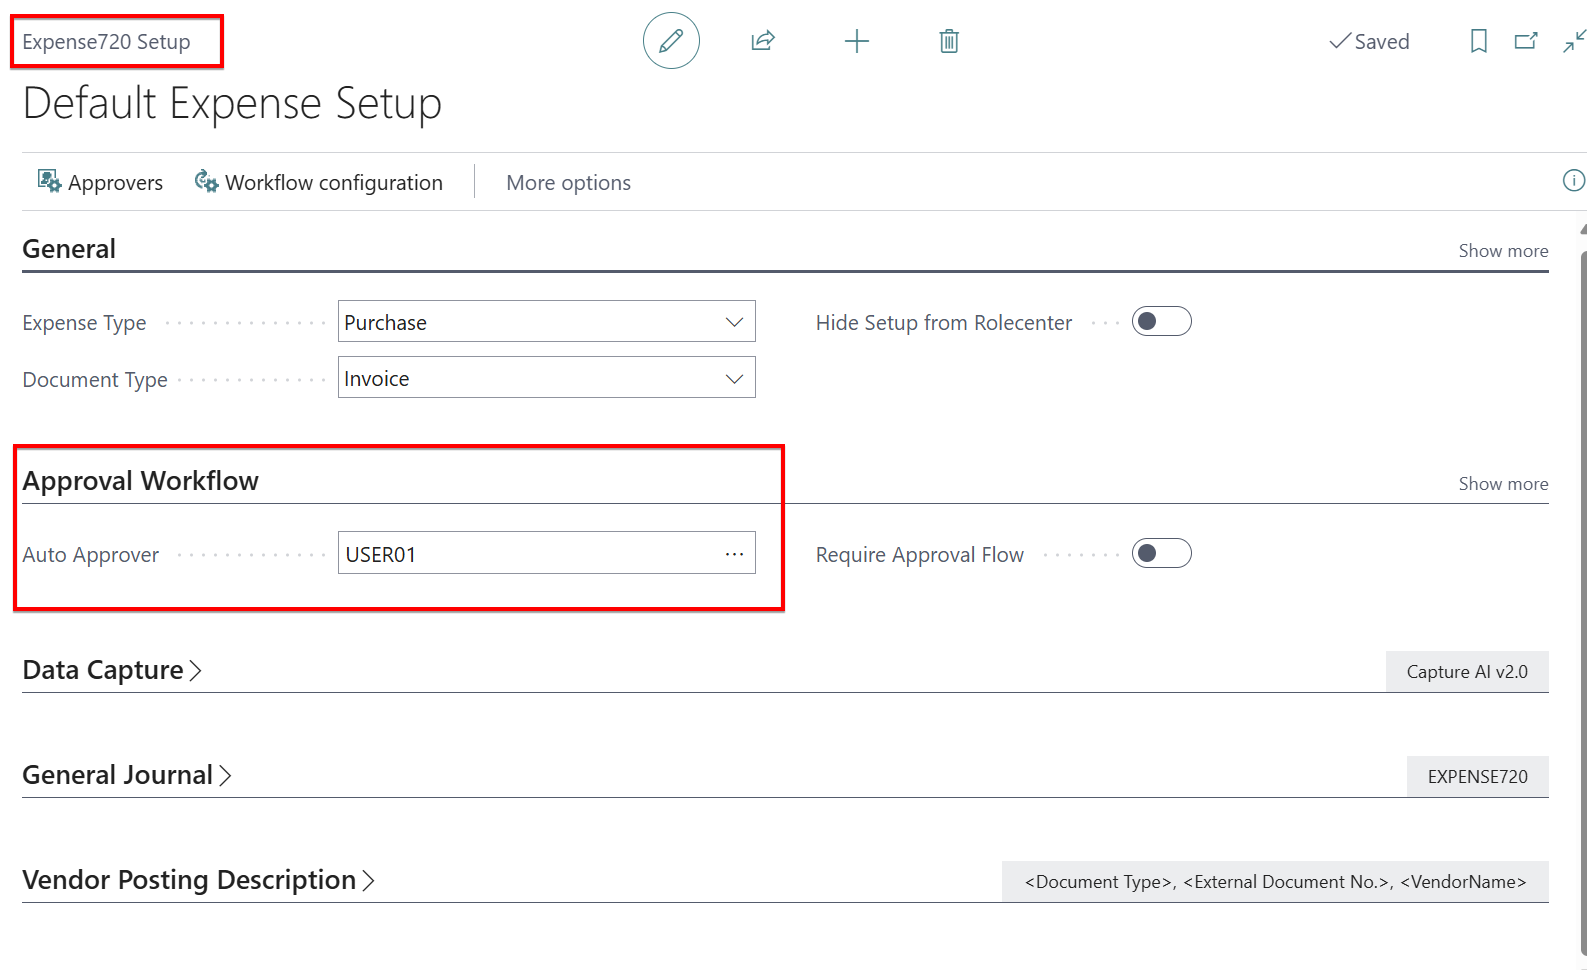The image size is (1587, 970).
Task: Open Workflow configuration action
Action: [319, 182]
